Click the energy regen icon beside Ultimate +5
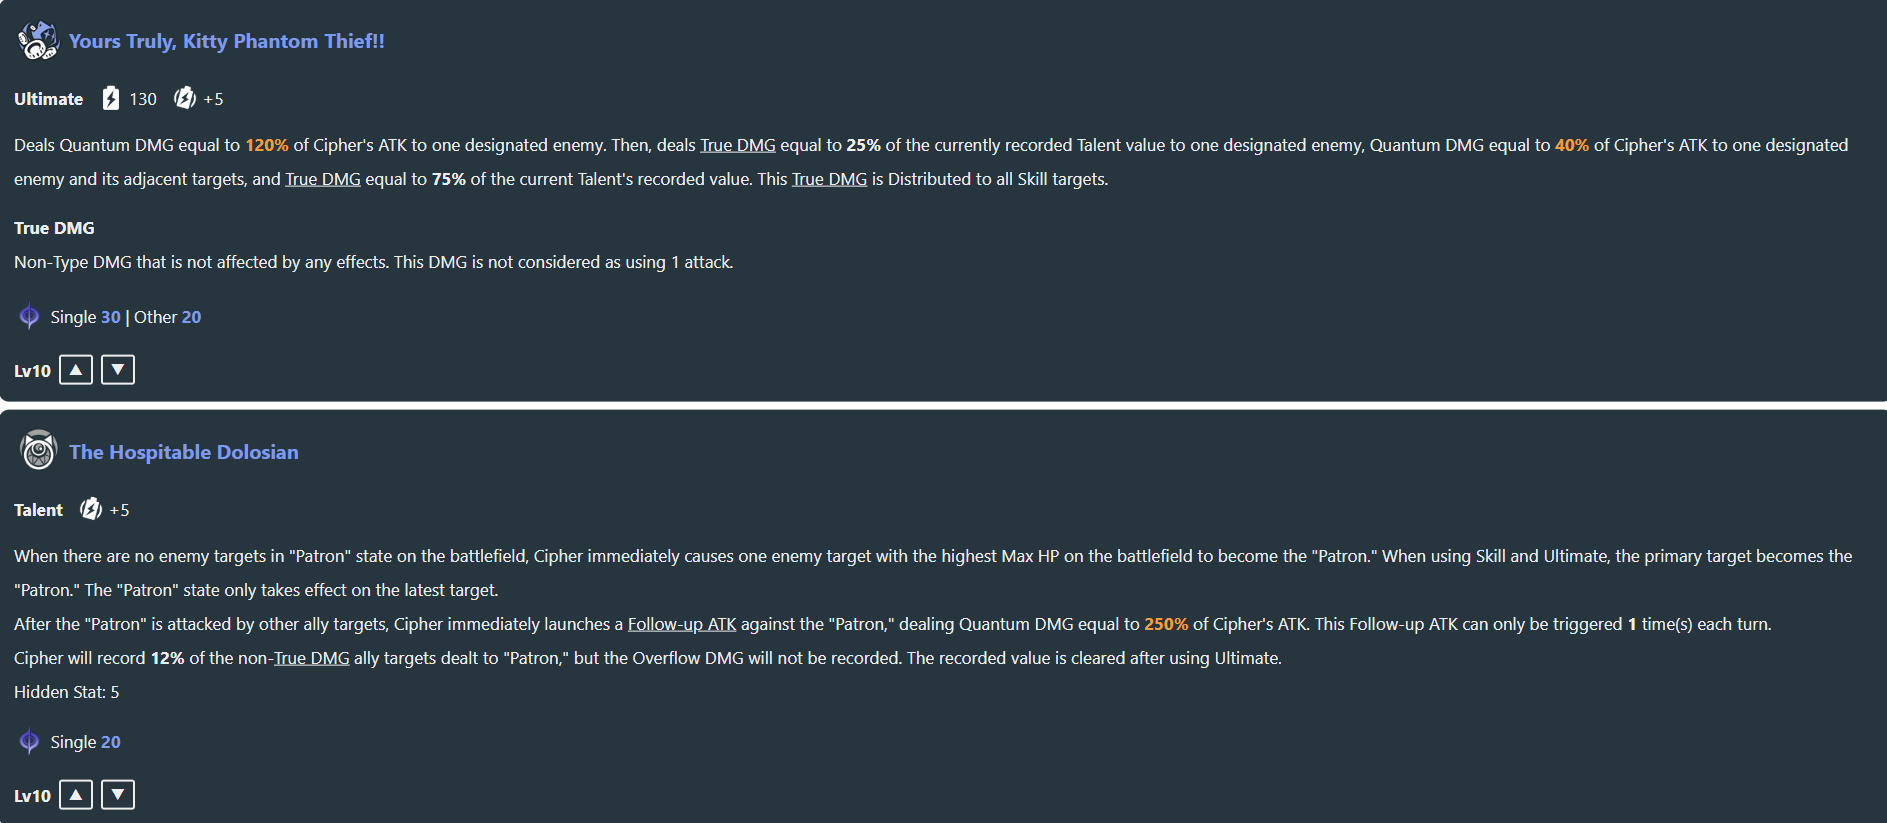 point(184,98)
